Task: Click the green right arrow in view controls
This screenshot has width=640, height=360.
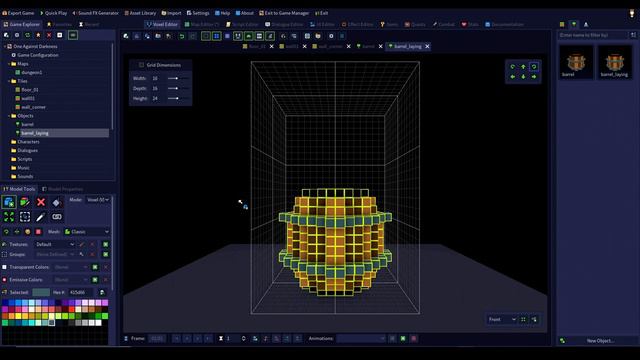Action: [534, 77]
